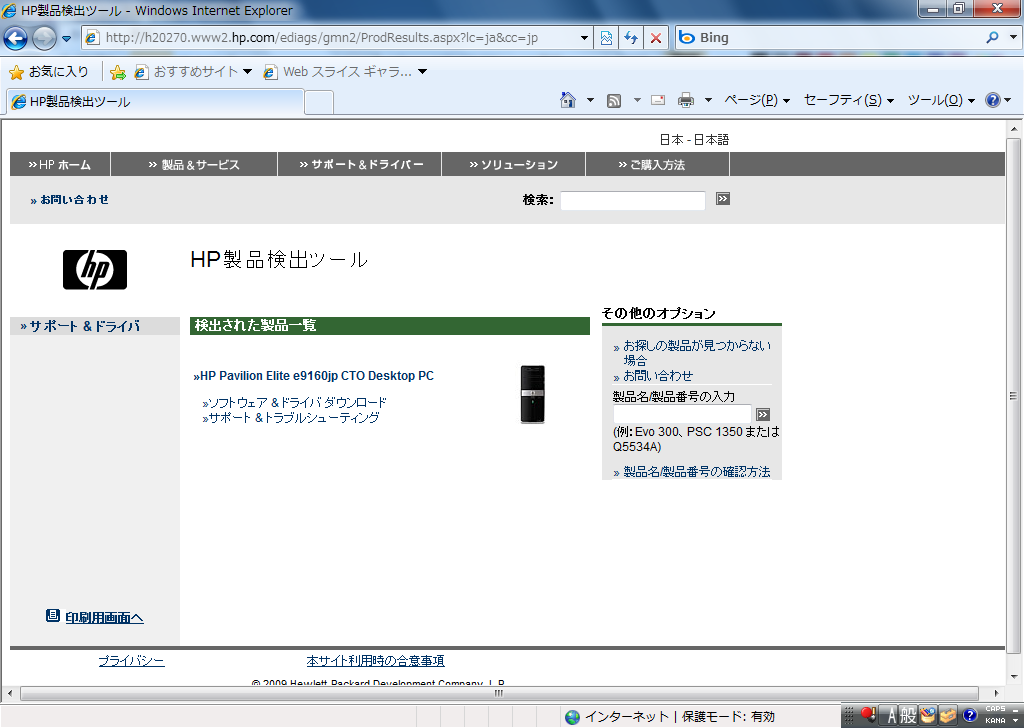Open the search provider dropdown arrow
1024x728 pixels.
pos(1013,38)
